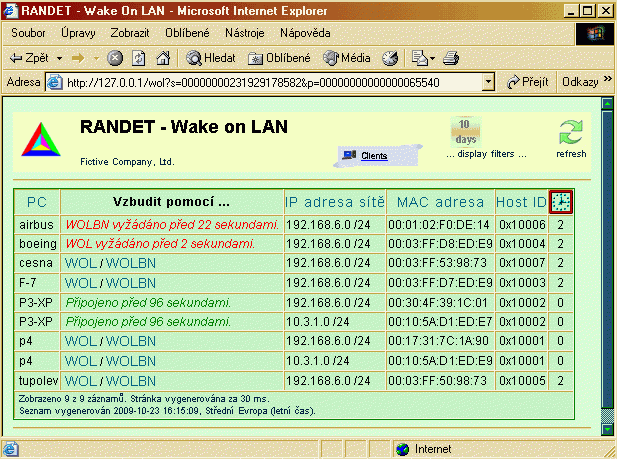Click WOL link in F-7 row
Viewport: 617px width, 459px height.
click(81, 283)
